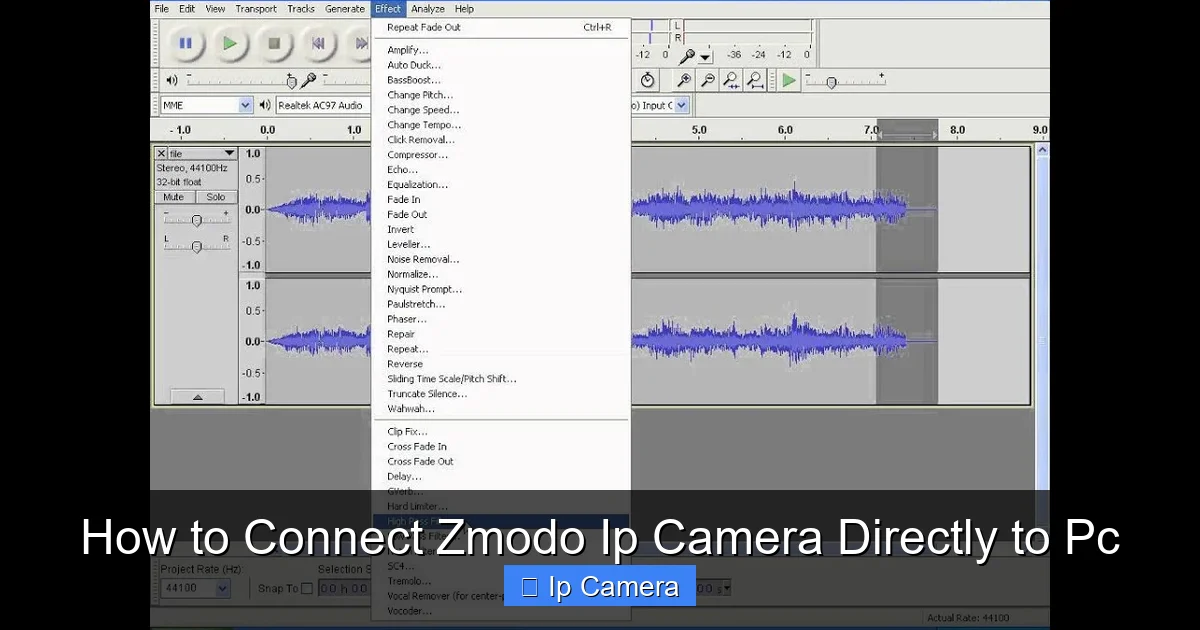Choose Repeat Fade Out from Effect menu
1200x630 pixels.
click(501, 27)
